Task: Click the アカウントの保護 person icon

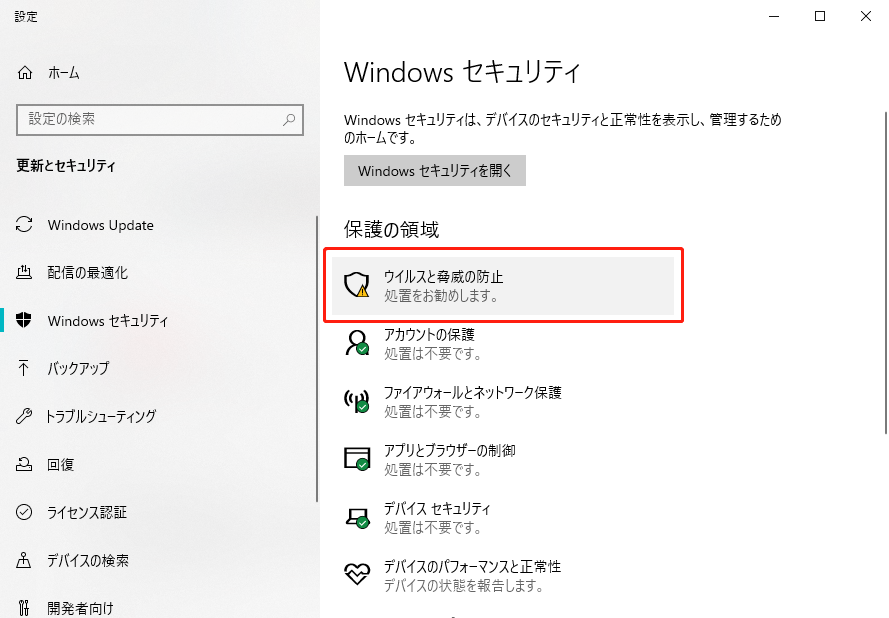Action: tap(357, 344)
